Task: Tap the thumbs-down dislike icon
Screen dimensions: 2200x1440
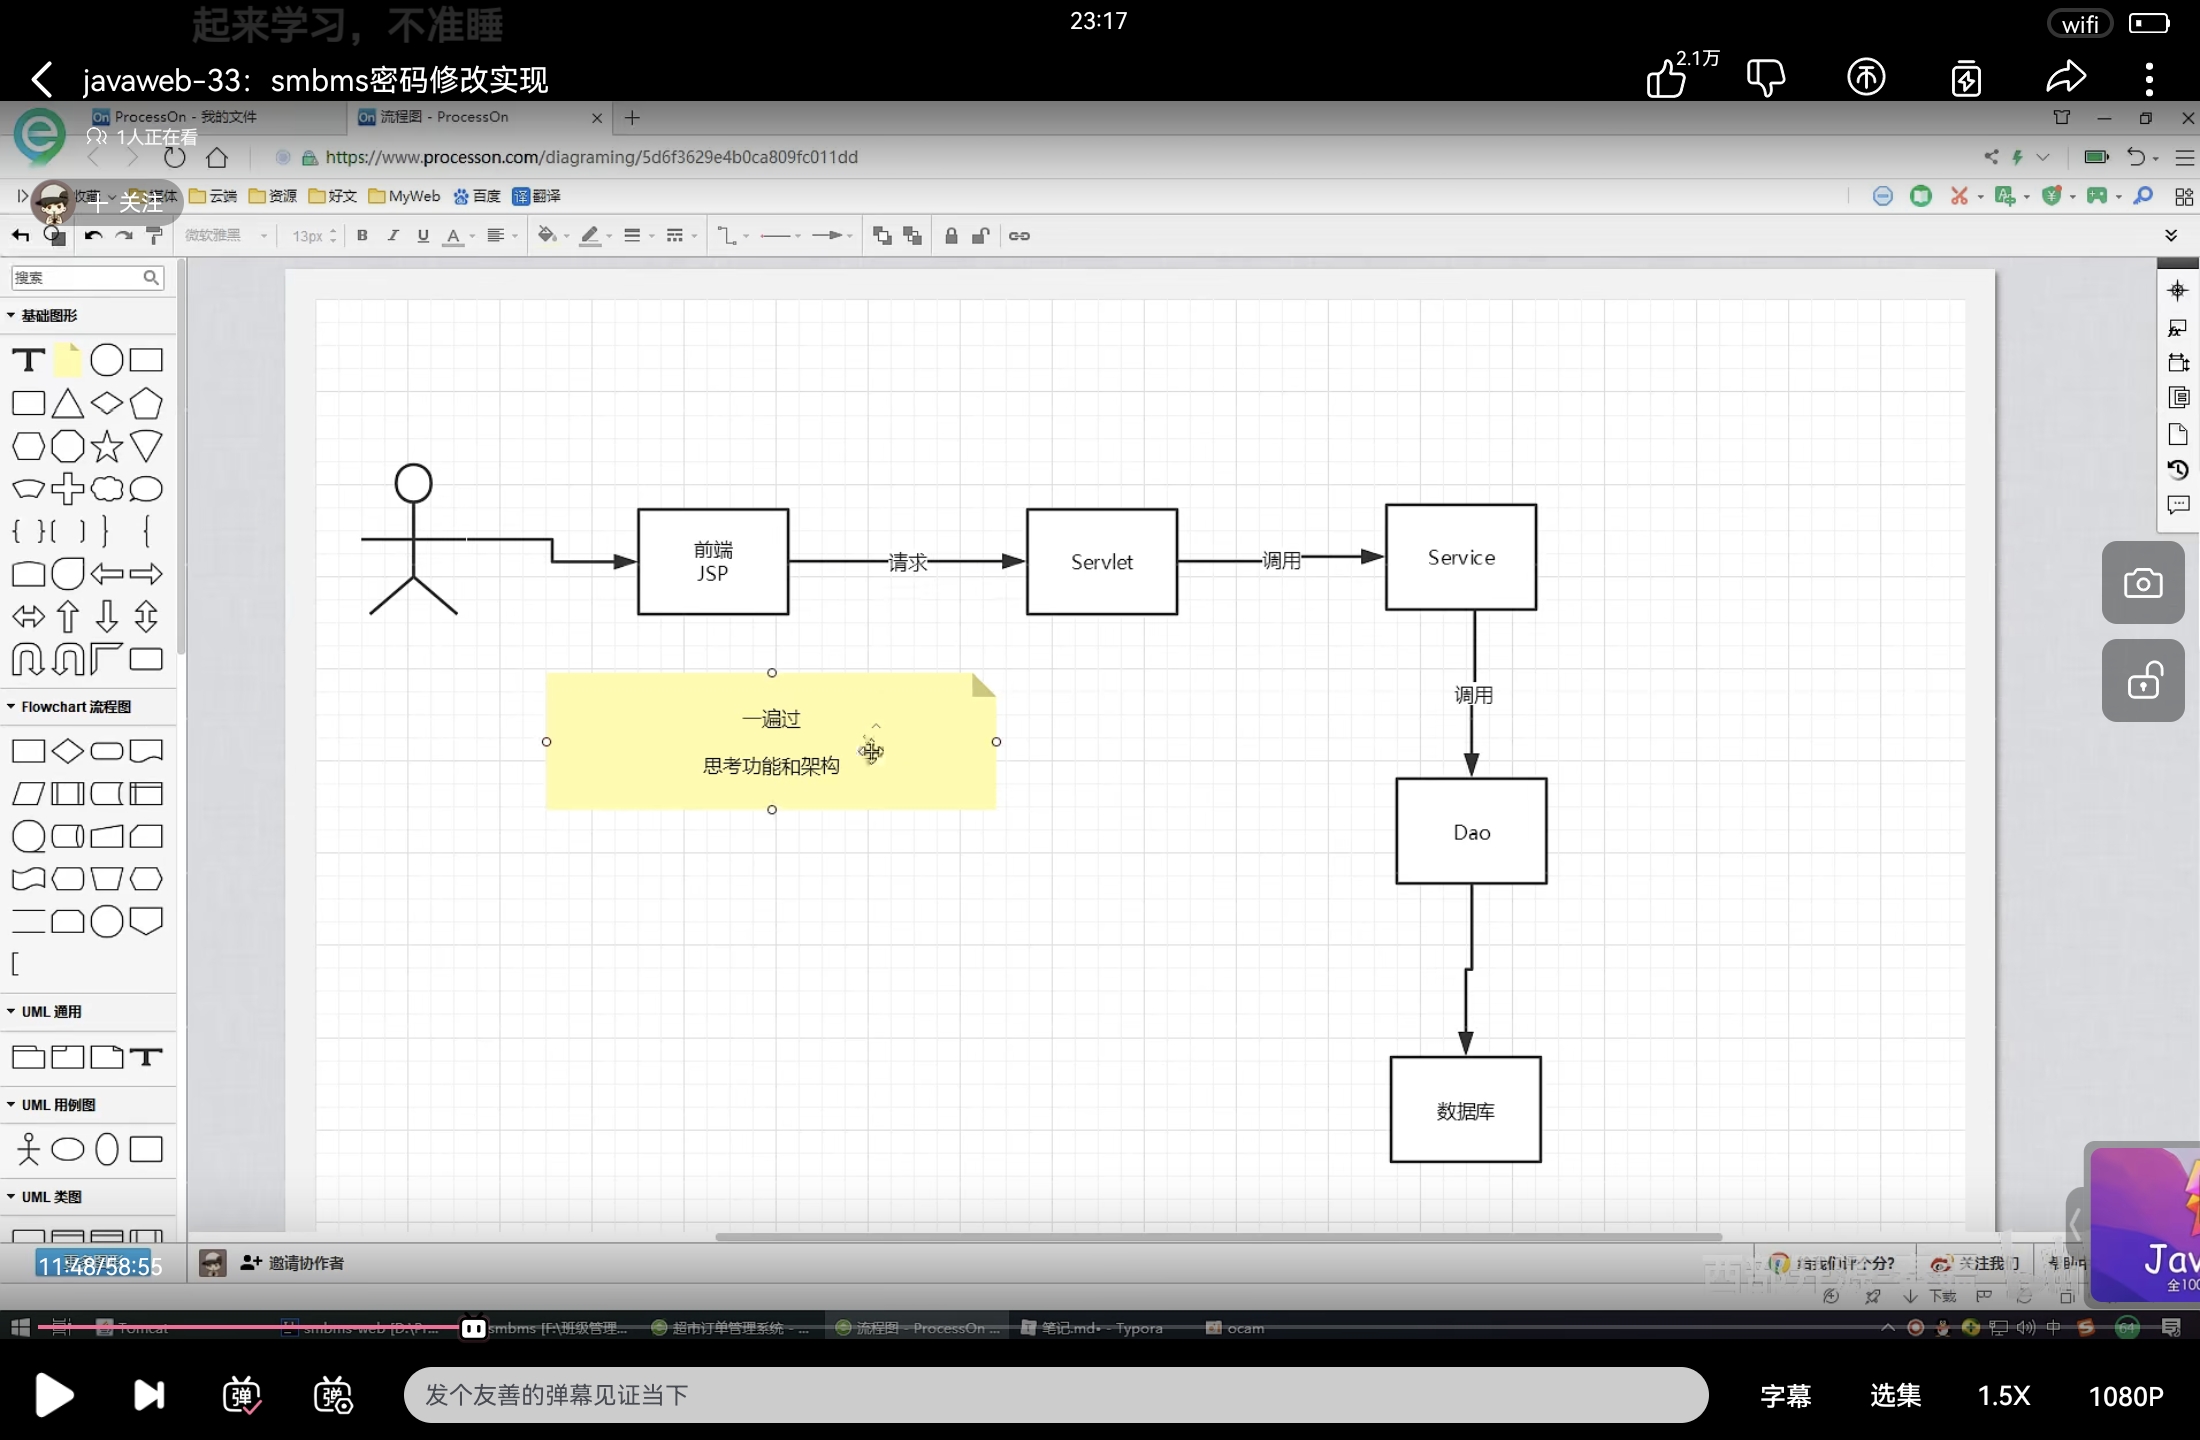Action: coord(1765,78)
